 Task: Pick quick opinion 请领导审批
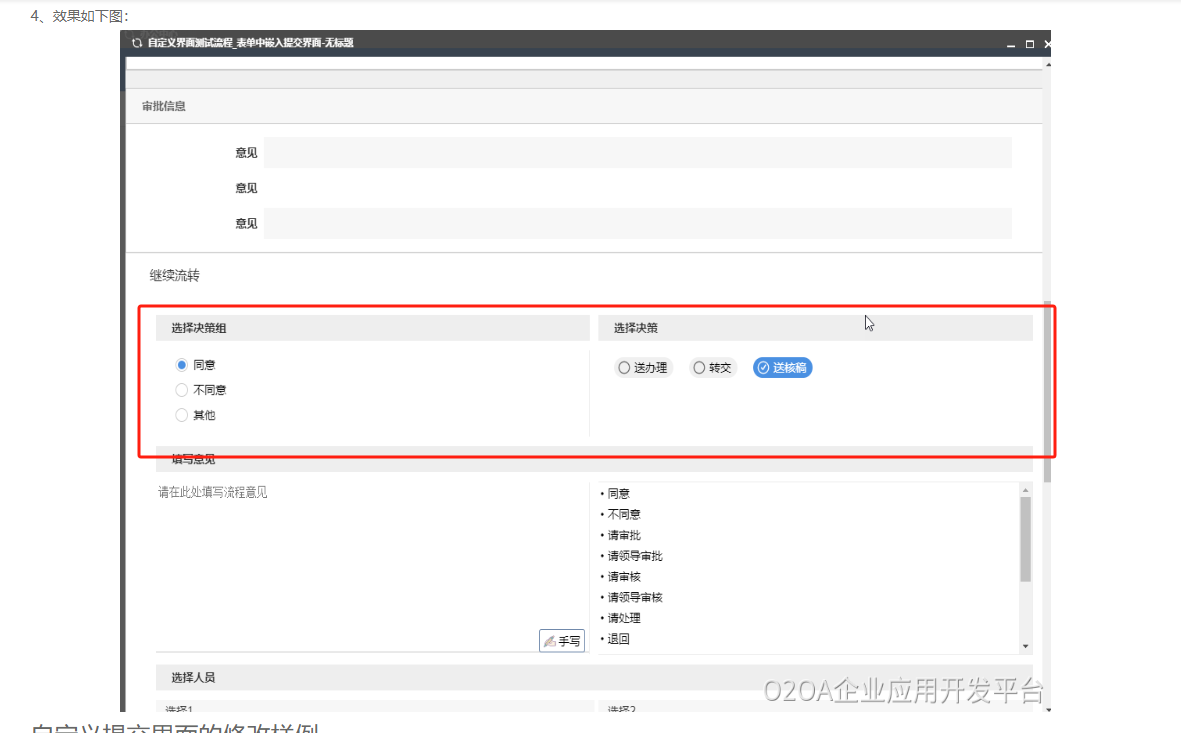[635, 556]
